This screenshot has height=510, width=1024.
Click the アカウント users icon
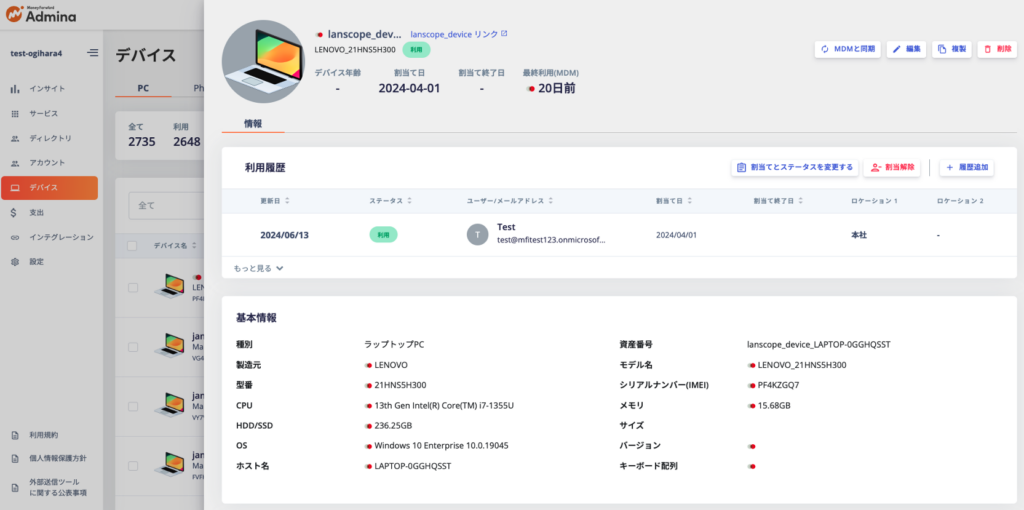[x=15, y=163]
